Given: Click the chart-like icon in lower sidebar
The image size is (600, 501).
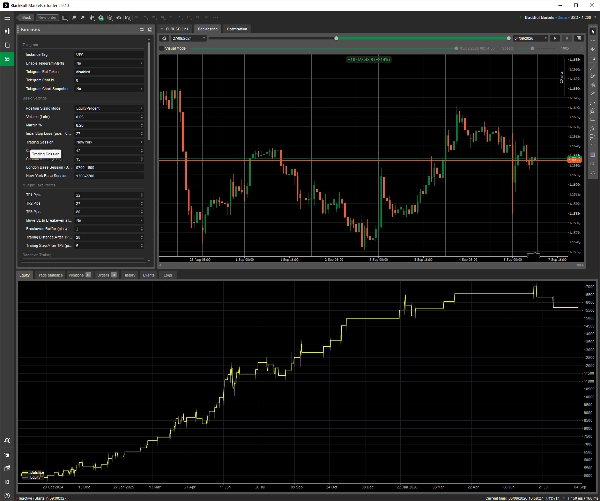Looking at the screenshot, I should [7, 468].
